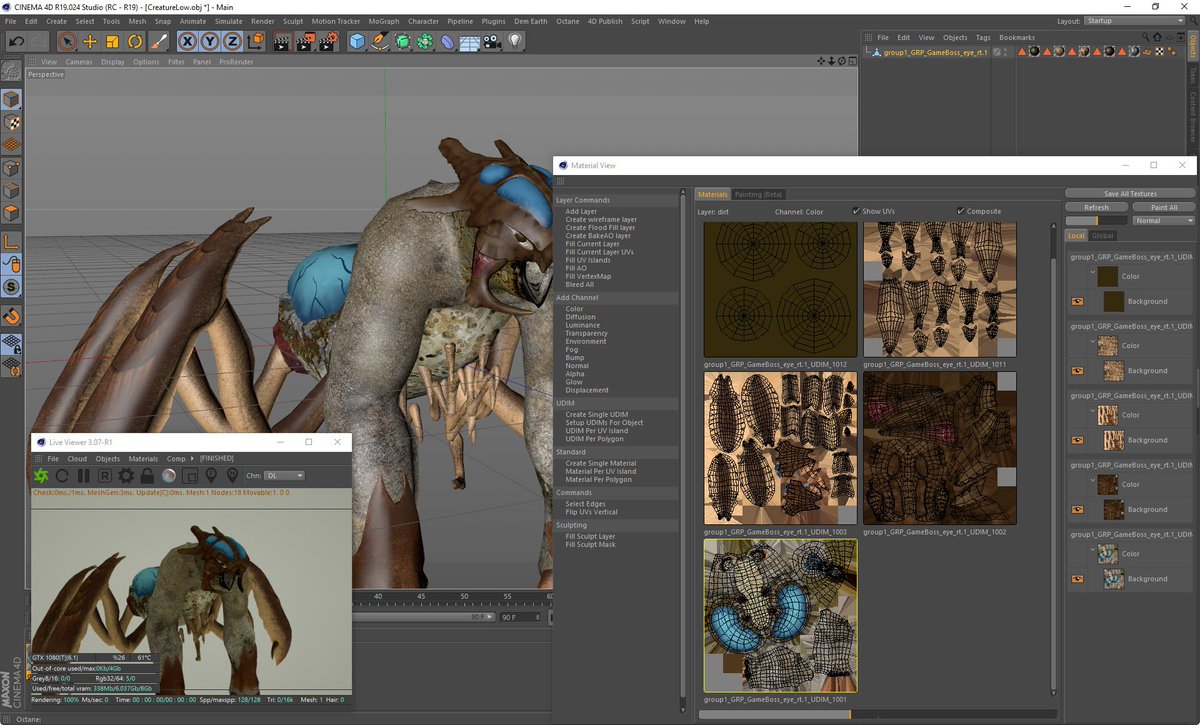This screenshot has width=1200, height=725.
Task: Select the Move tool in top toolbar
Action: point(90,42)
